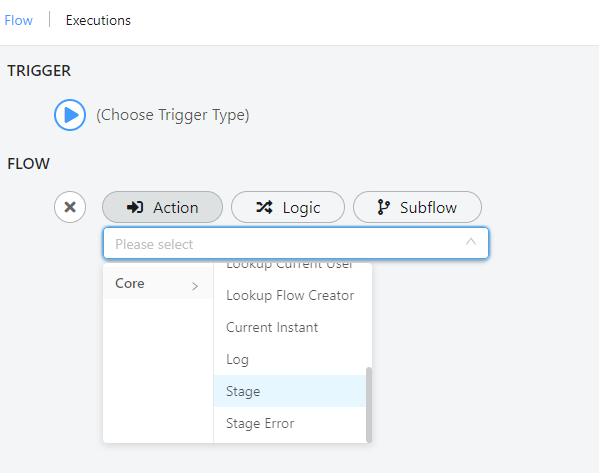
Task: Click the Choose Trigger Type text
Action: click(x=173, y=115)
